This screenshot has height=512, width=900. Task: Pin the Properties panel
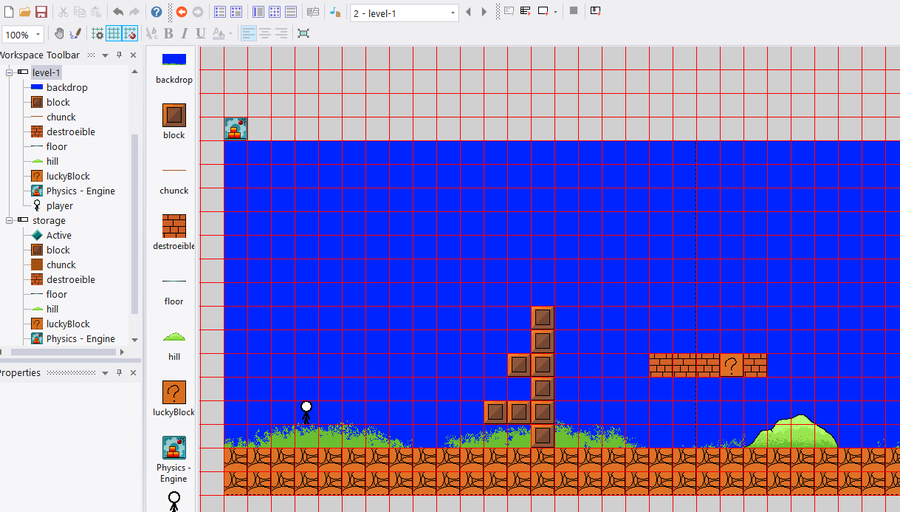[119, 373]
